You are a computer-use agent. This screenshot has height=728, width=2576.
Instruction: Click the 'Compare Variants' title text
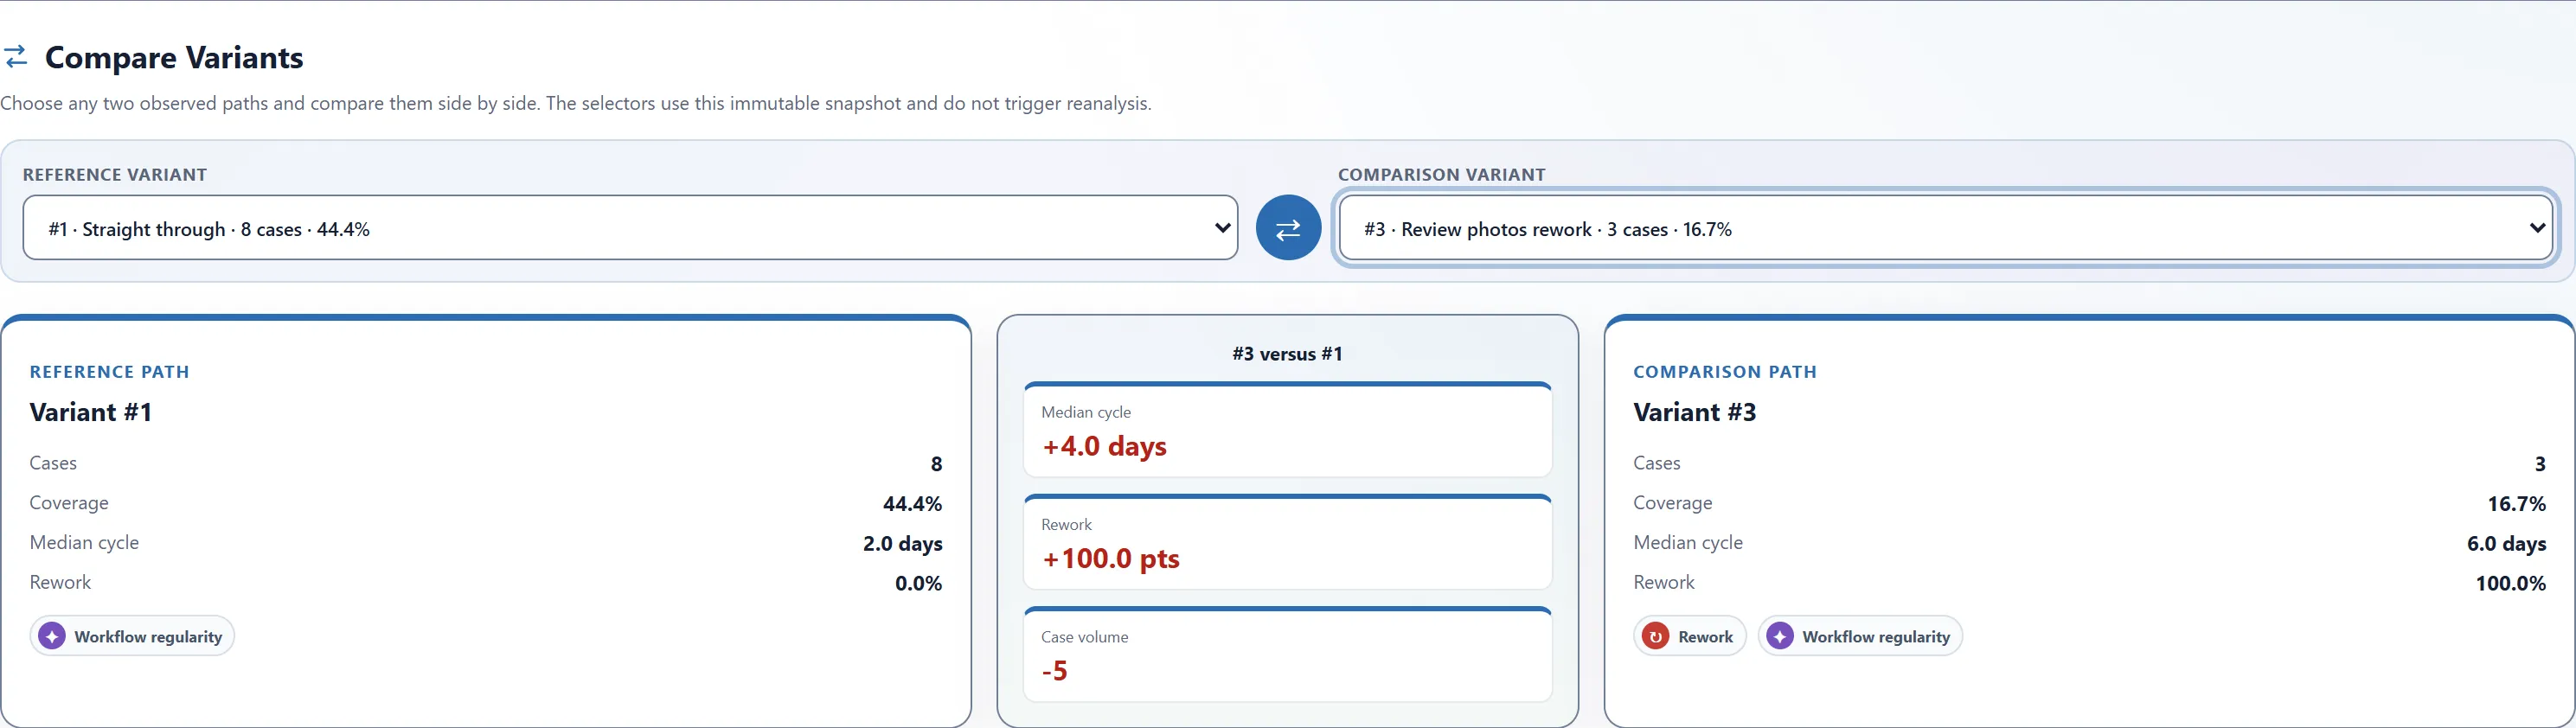tap(174, 57)
